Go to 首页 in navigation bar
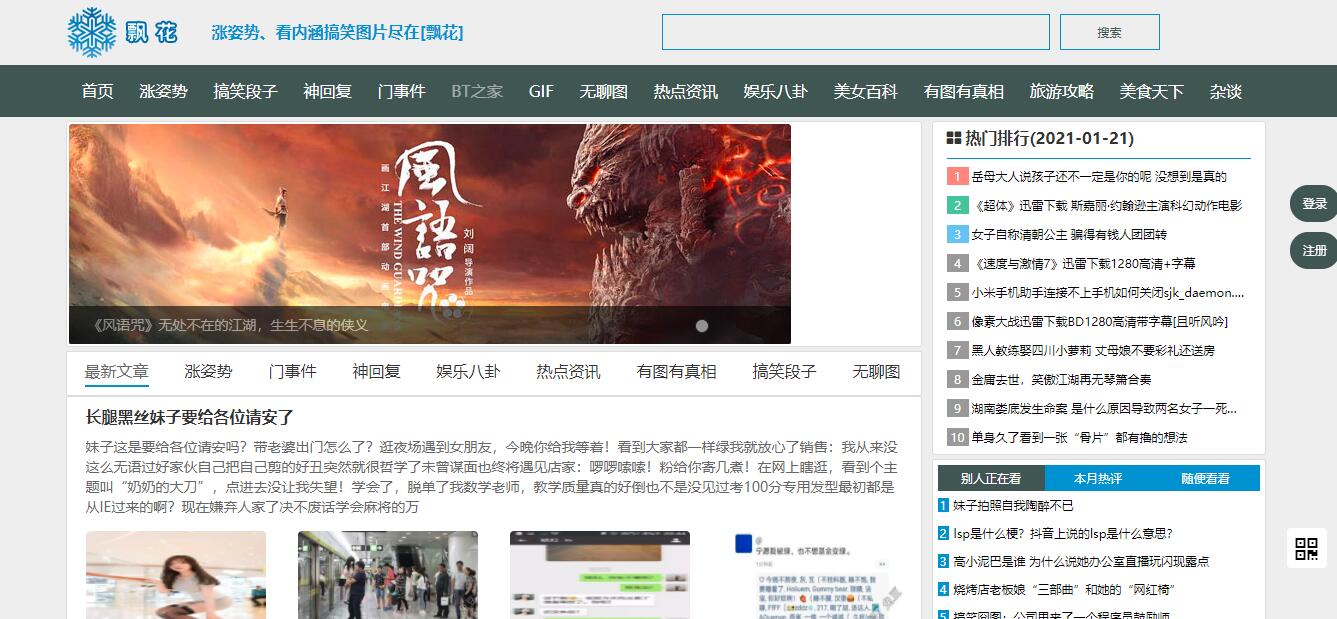The image size is (1337, 619). pos(98,91)
